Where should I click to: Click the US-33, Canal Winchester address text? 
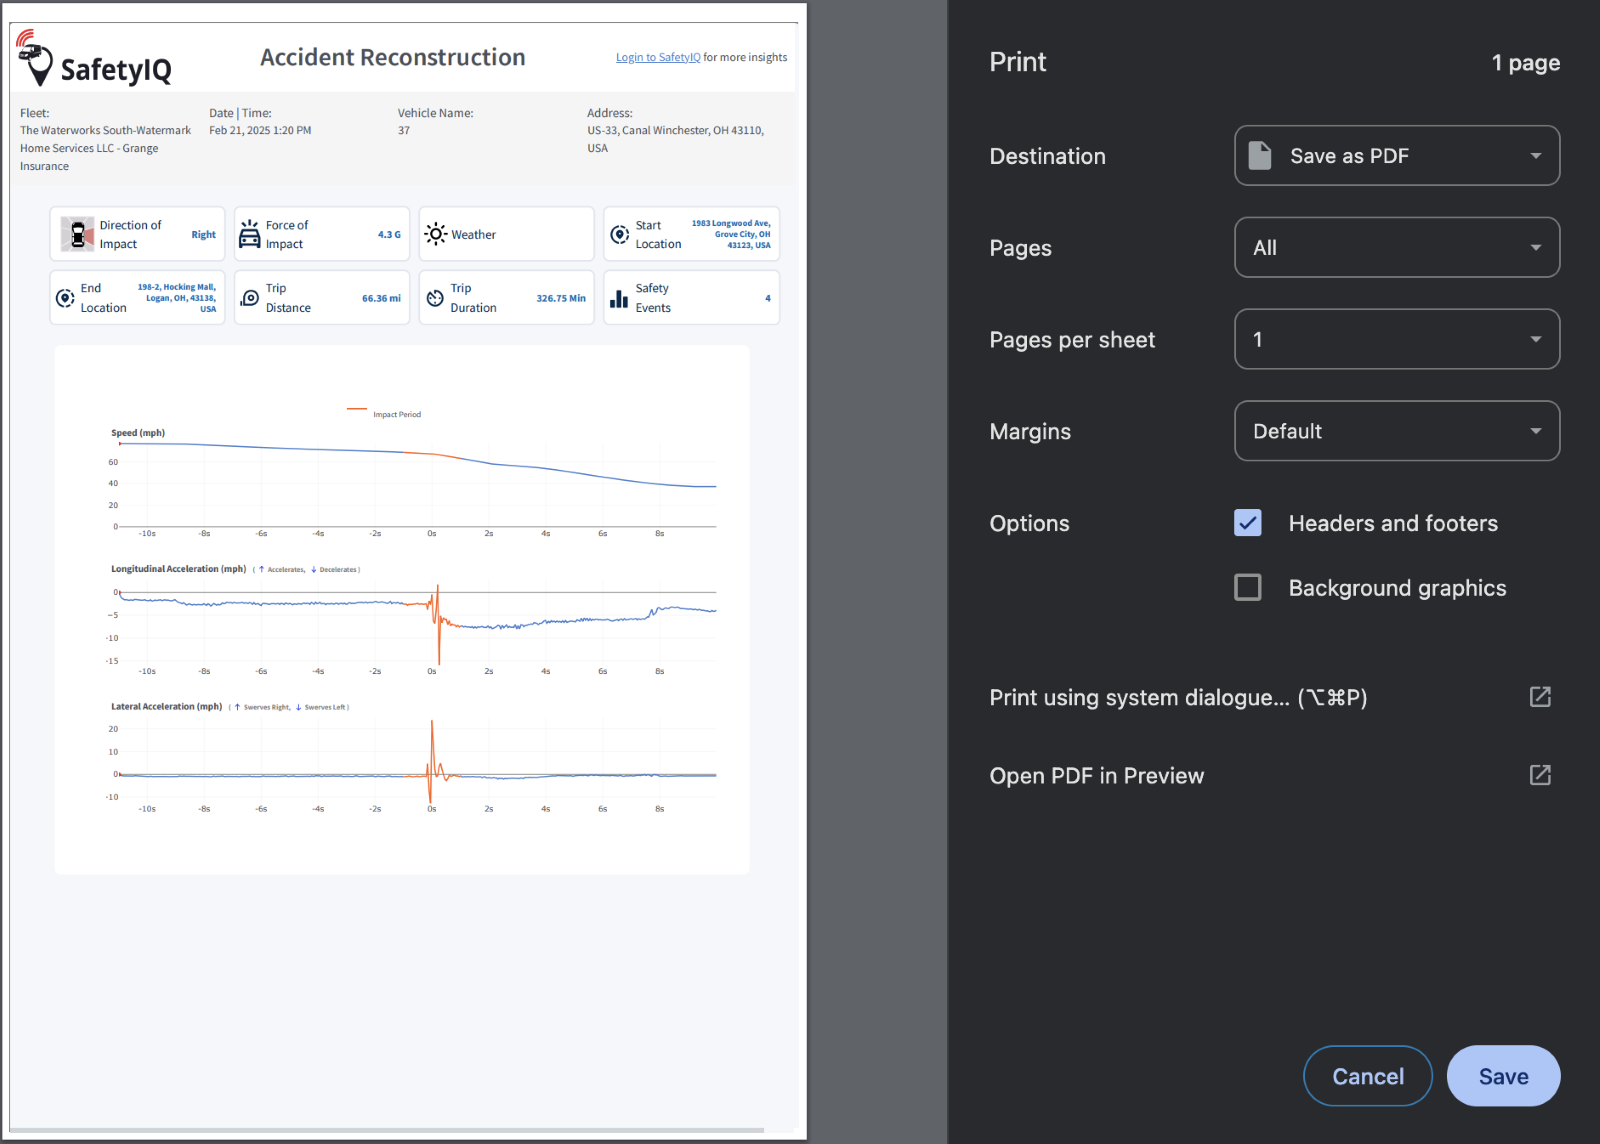pyautogui.click(x=676, y=139)
